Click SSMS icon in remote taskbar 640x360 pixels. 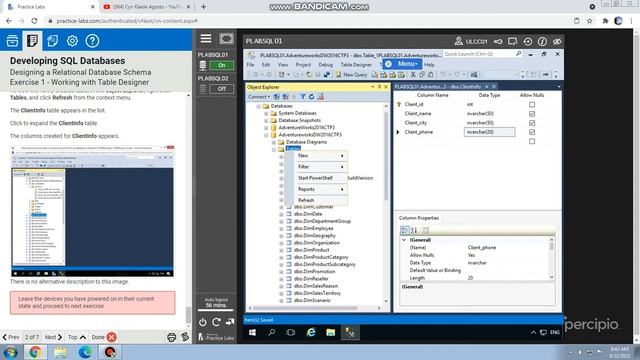[350, 333]
